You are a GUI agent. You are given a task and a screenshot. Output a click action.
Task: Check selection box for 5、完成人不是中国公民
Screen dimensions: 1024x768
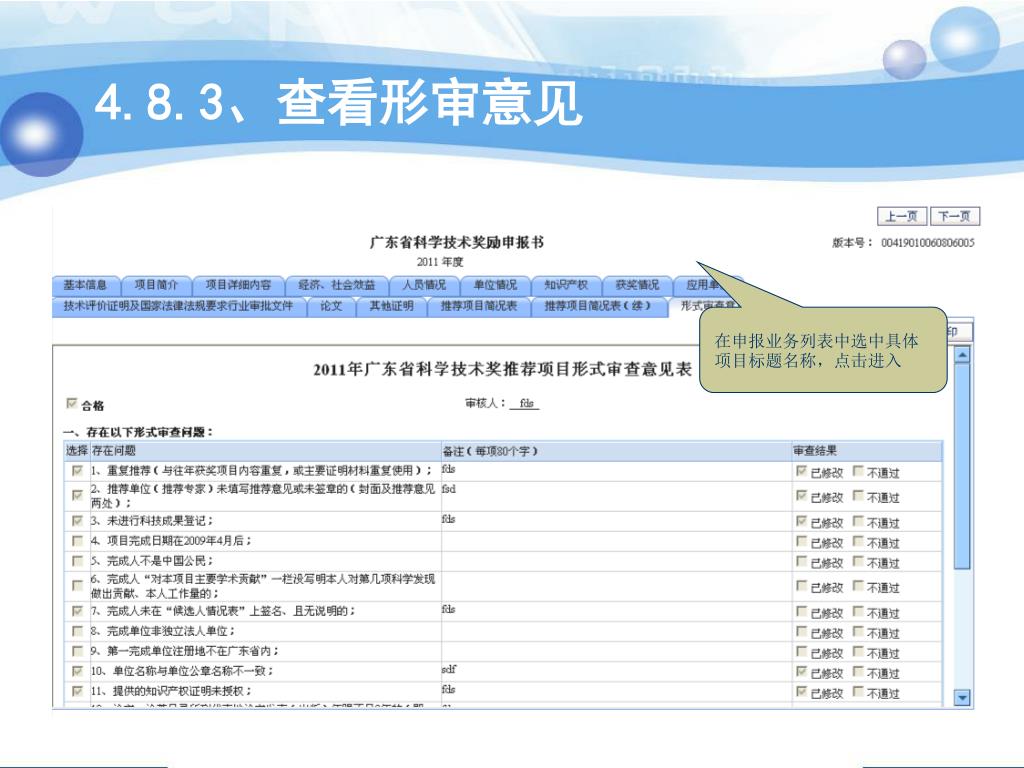[78, 561]
